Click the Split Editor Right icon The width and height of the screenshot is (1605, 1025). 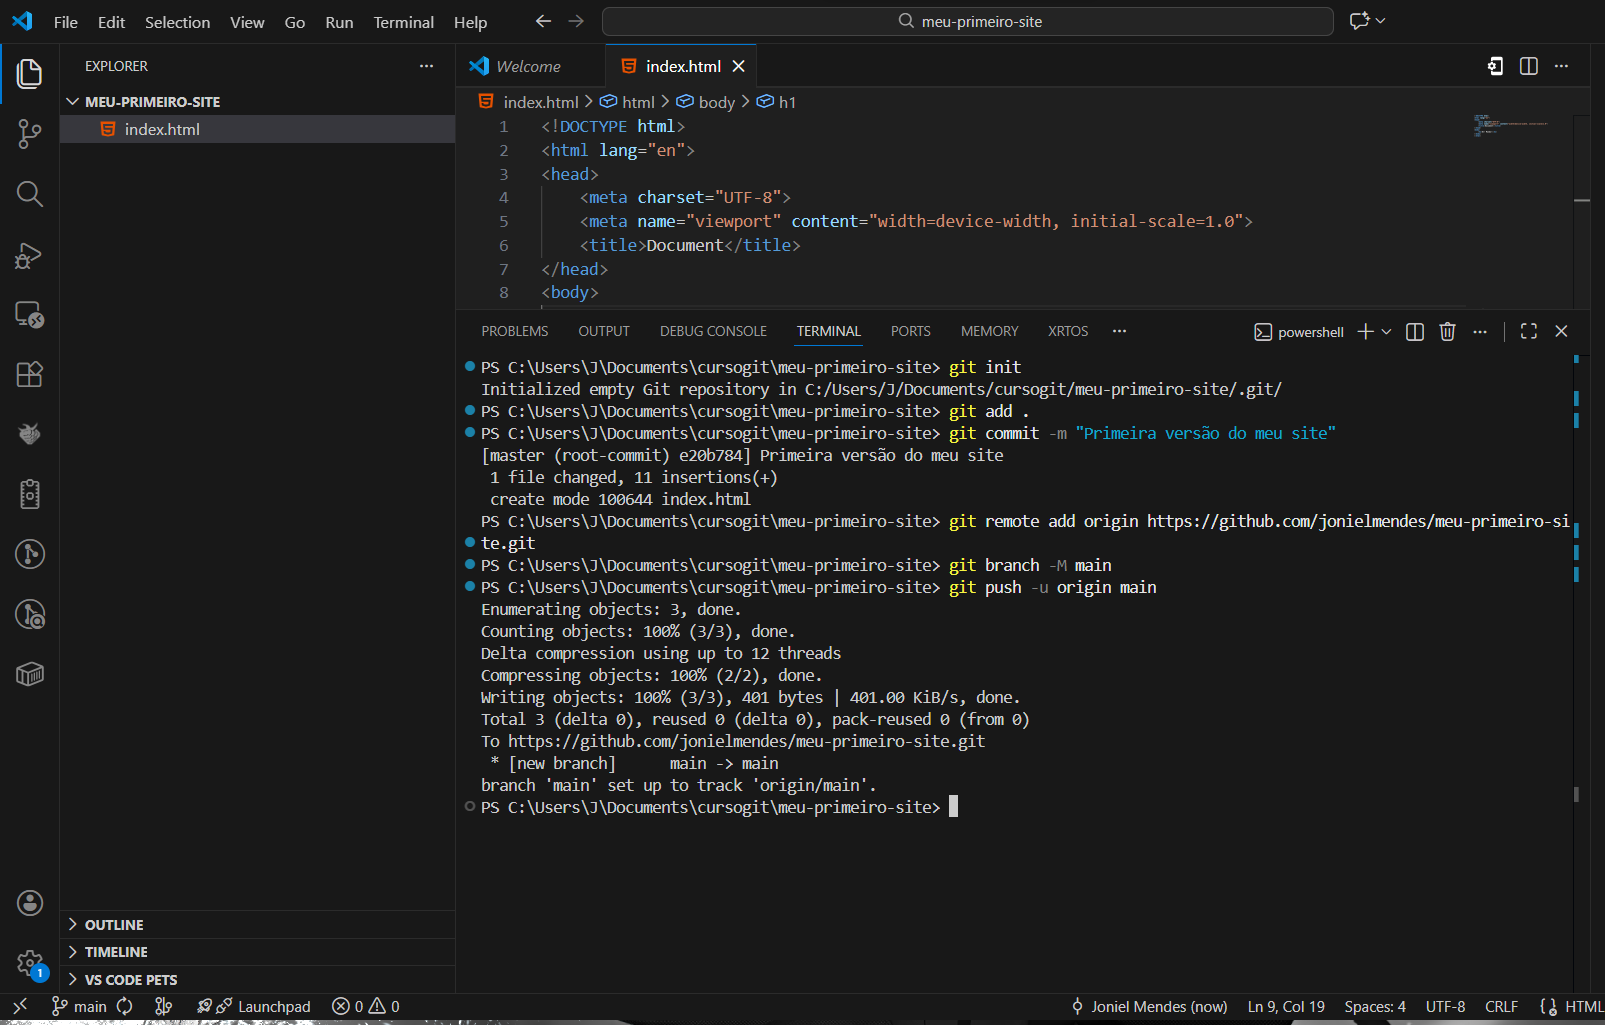[1528, 66]
